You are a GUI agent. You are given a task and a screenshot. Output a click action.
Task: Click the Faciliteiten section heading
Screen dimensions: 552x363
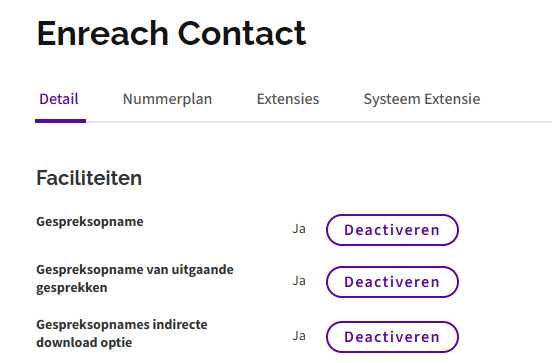click(89, 178)
